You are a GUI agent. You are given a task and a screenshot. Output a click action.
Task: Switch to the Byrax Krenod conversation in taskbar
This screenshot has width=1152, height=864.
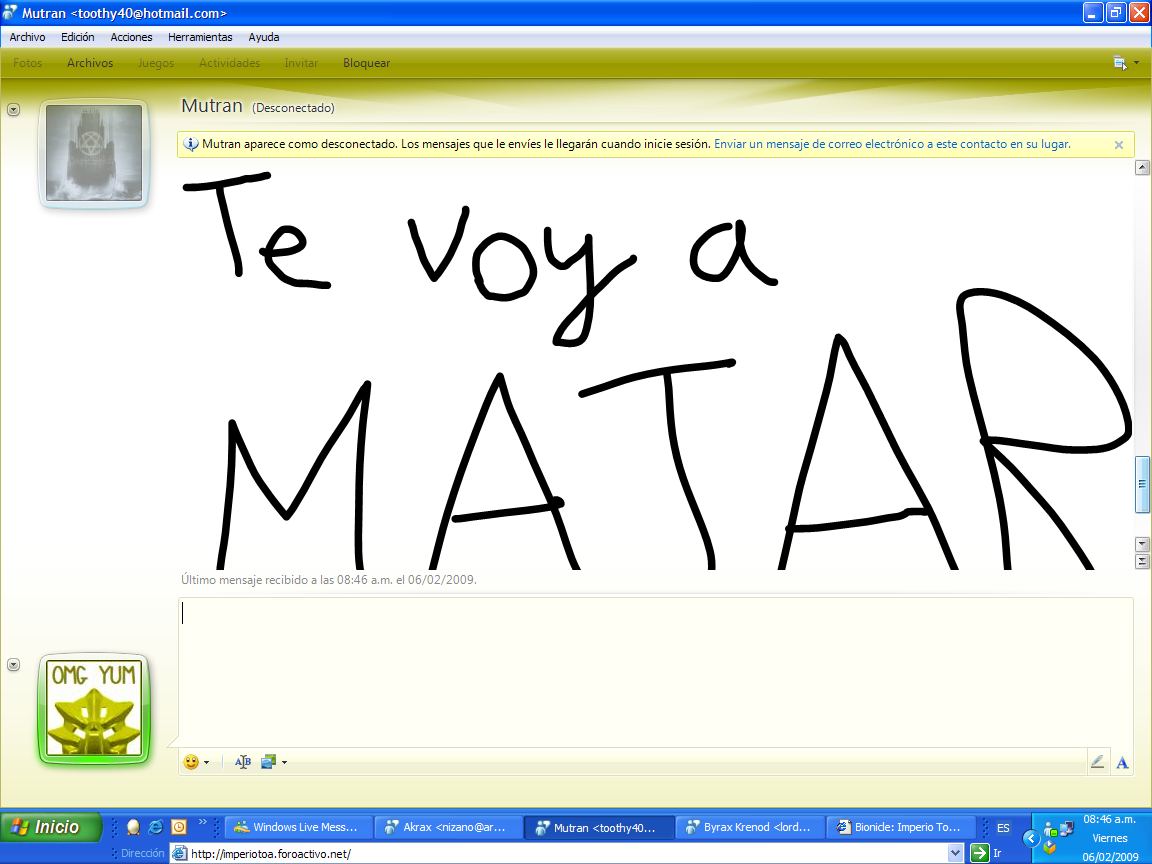pyautogui.click(x=750, y=827)
